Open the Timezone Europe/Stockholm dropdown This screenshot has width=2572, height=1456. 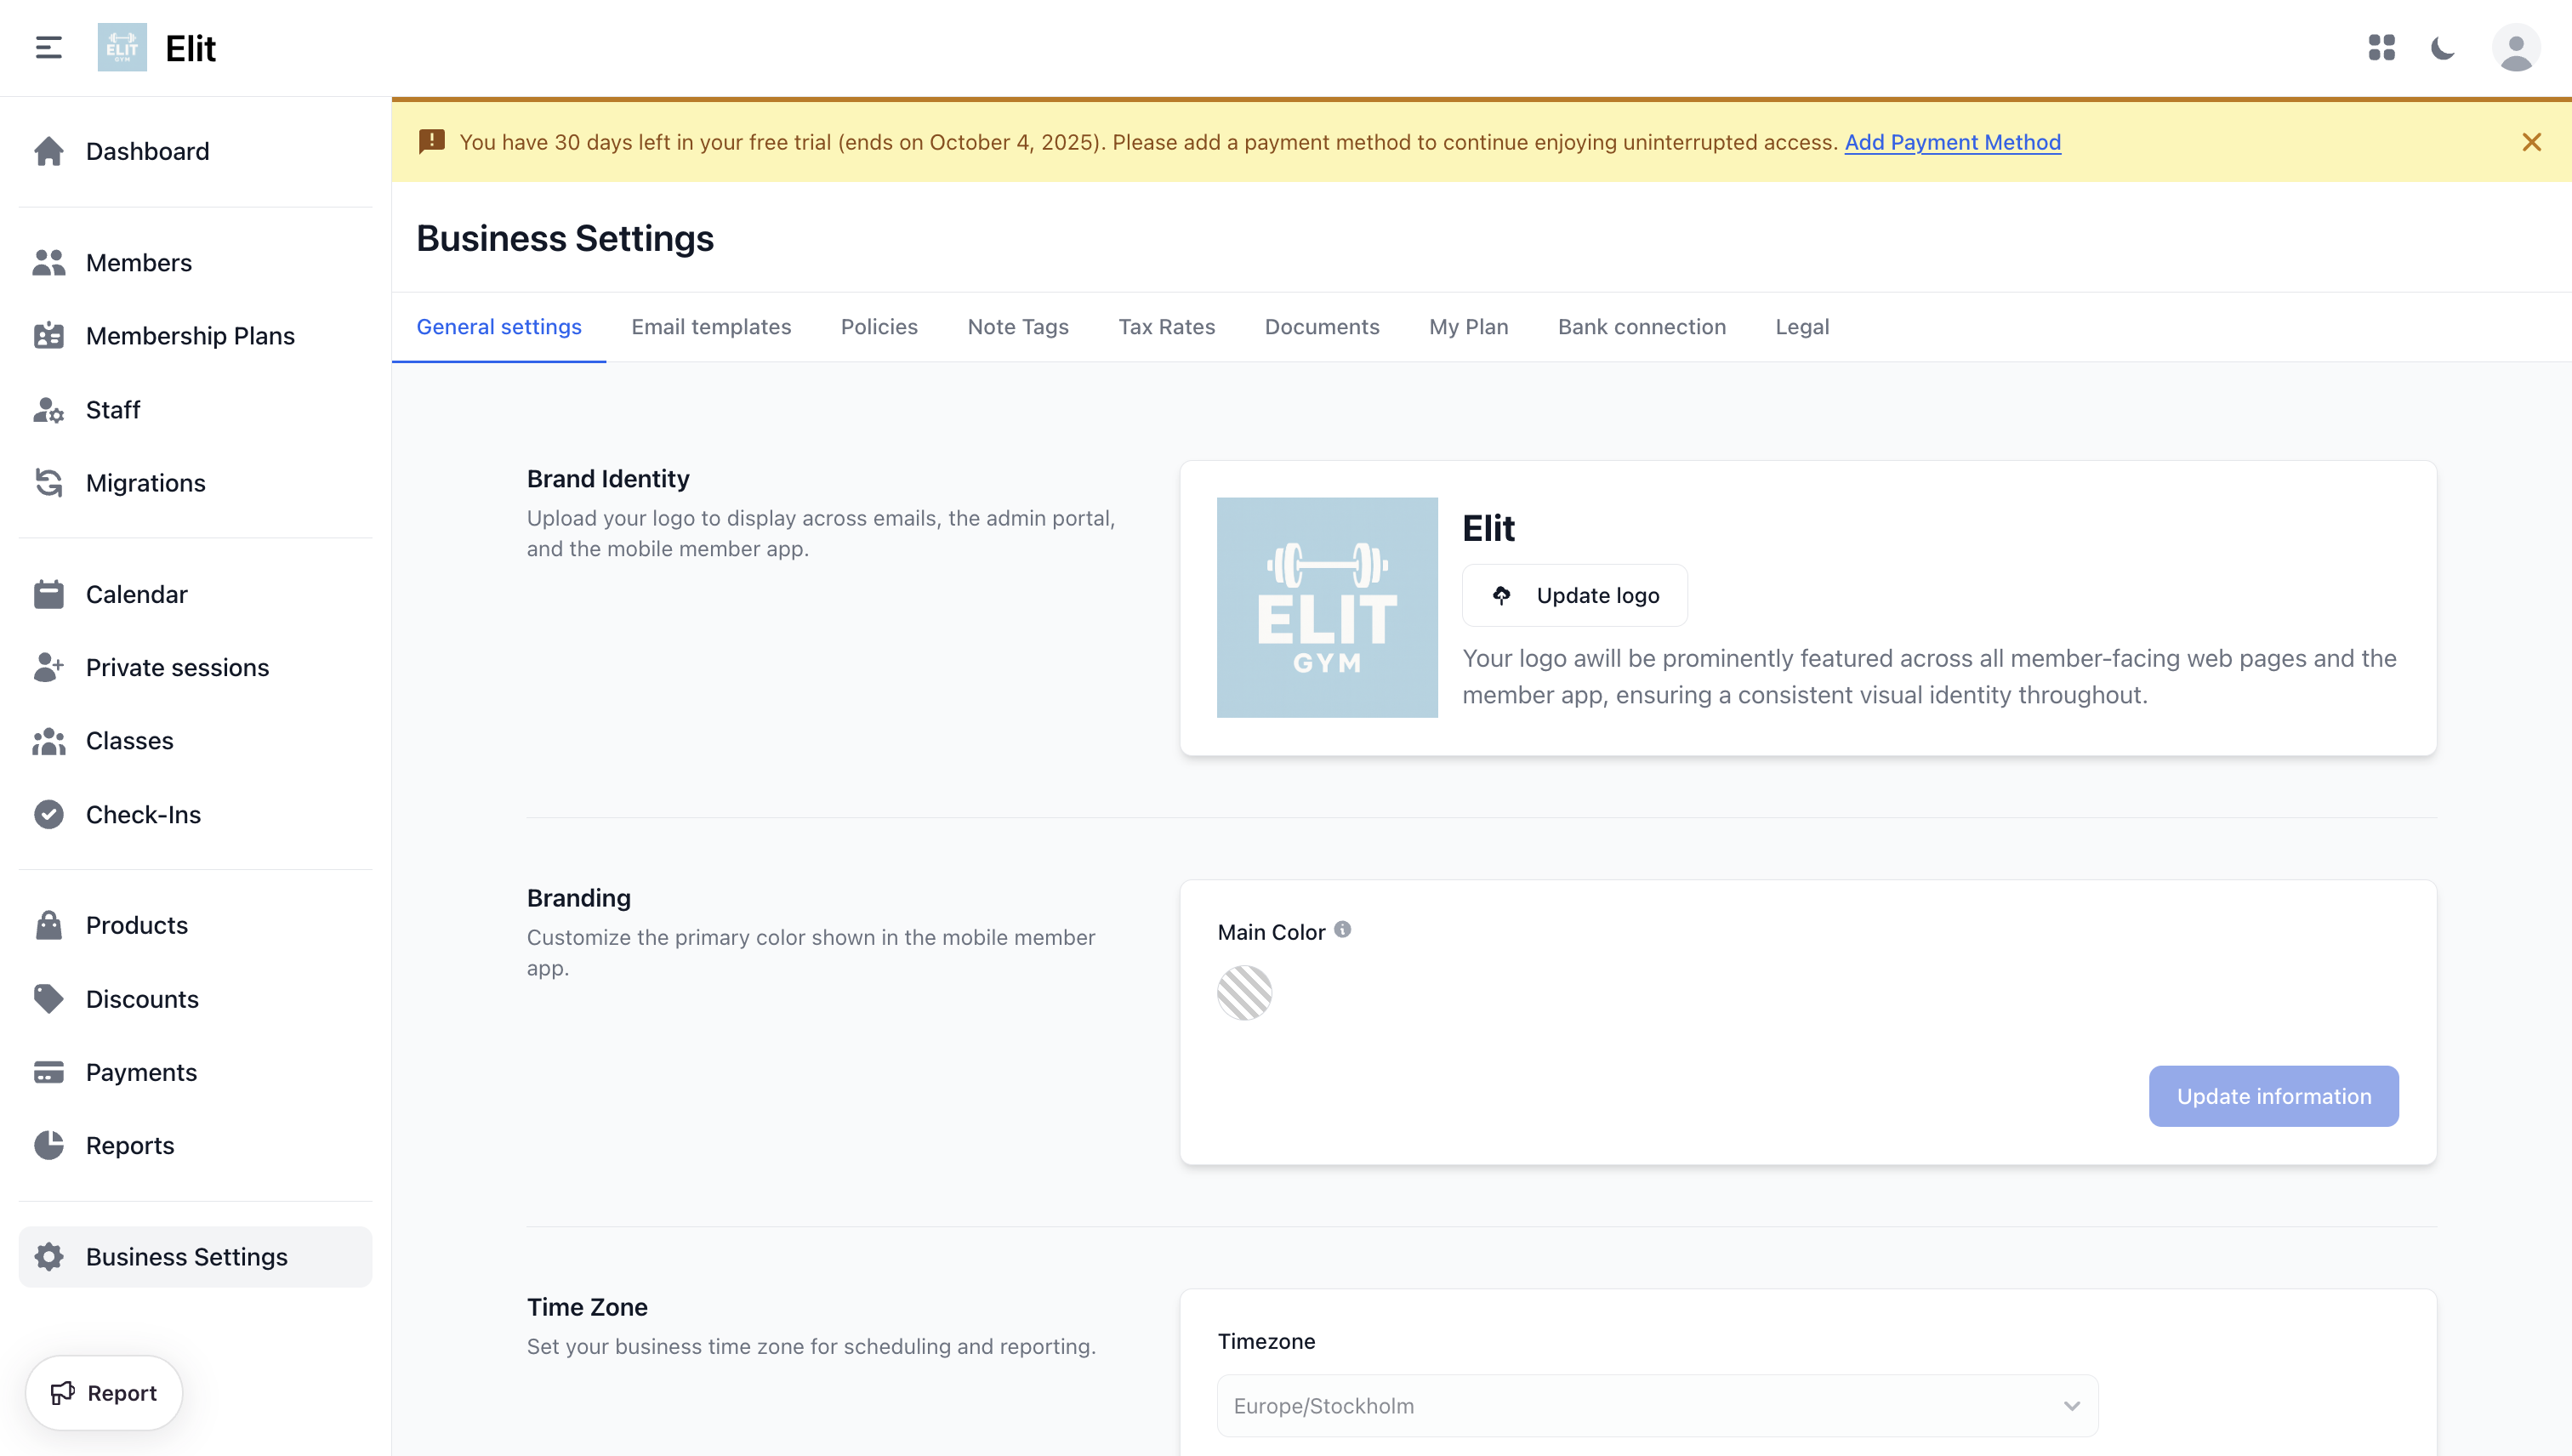pos(1657,1406)
